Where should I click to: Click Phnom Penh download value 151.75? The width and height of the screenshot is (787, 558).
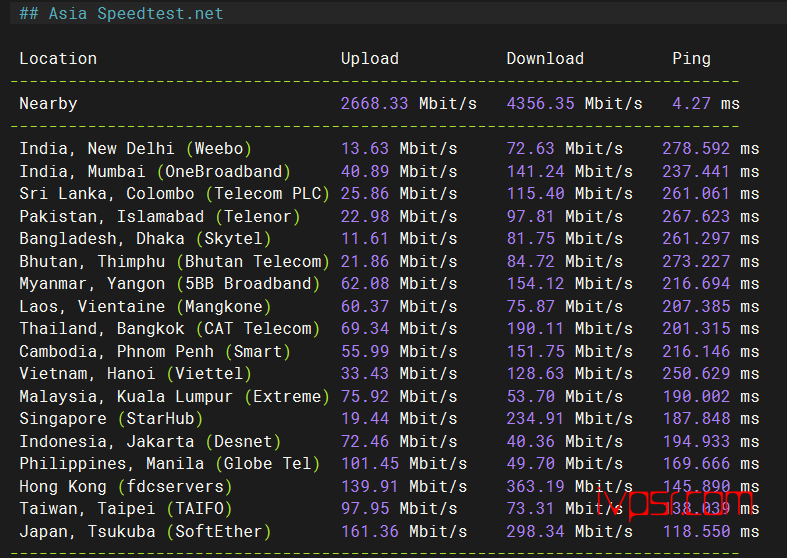tap(536, 352)
